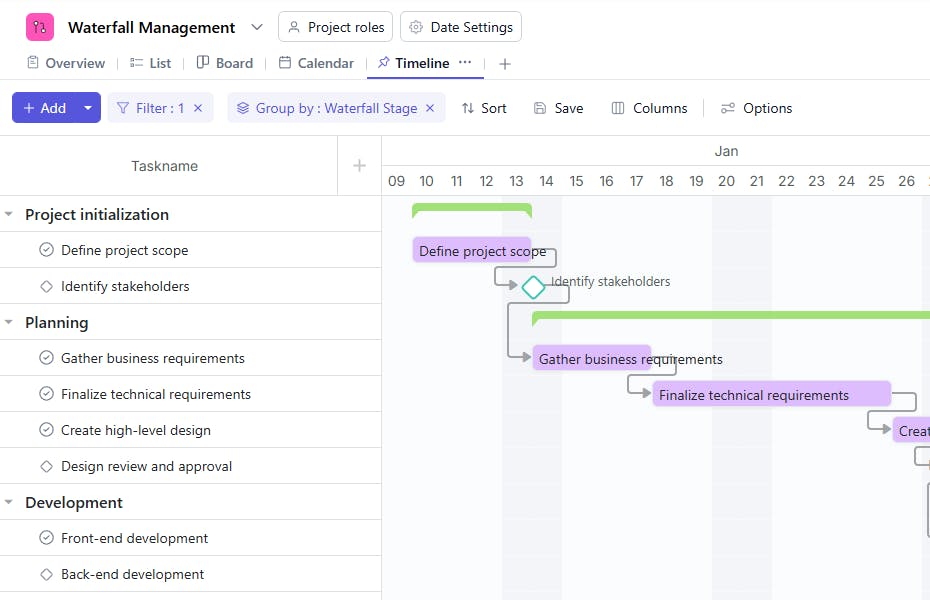
Task: Open the Timeline tab options ellipsis
Action: [x=465, y=62]
